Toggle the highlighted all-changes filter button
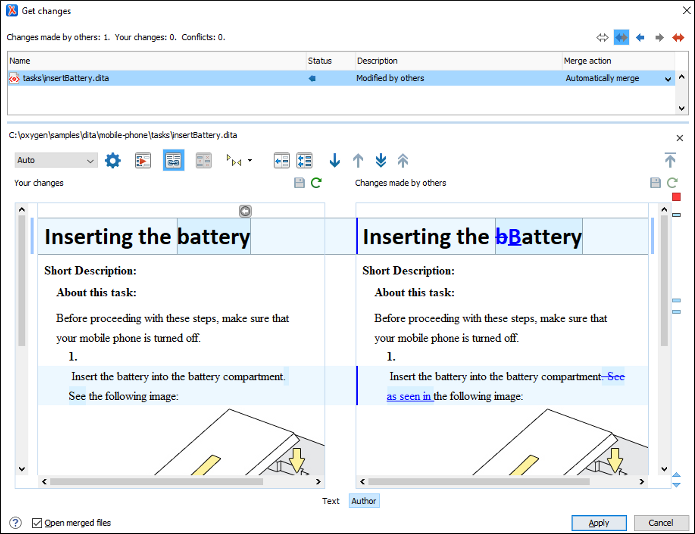 click(x=621, y=37)
